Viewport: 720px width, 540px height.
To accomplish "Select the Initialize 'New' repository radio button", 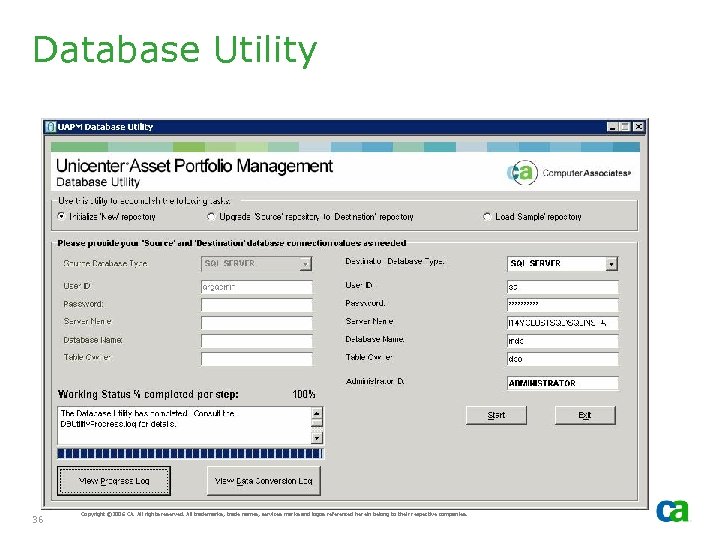I will pyautogui.click(x=62, y=216).
